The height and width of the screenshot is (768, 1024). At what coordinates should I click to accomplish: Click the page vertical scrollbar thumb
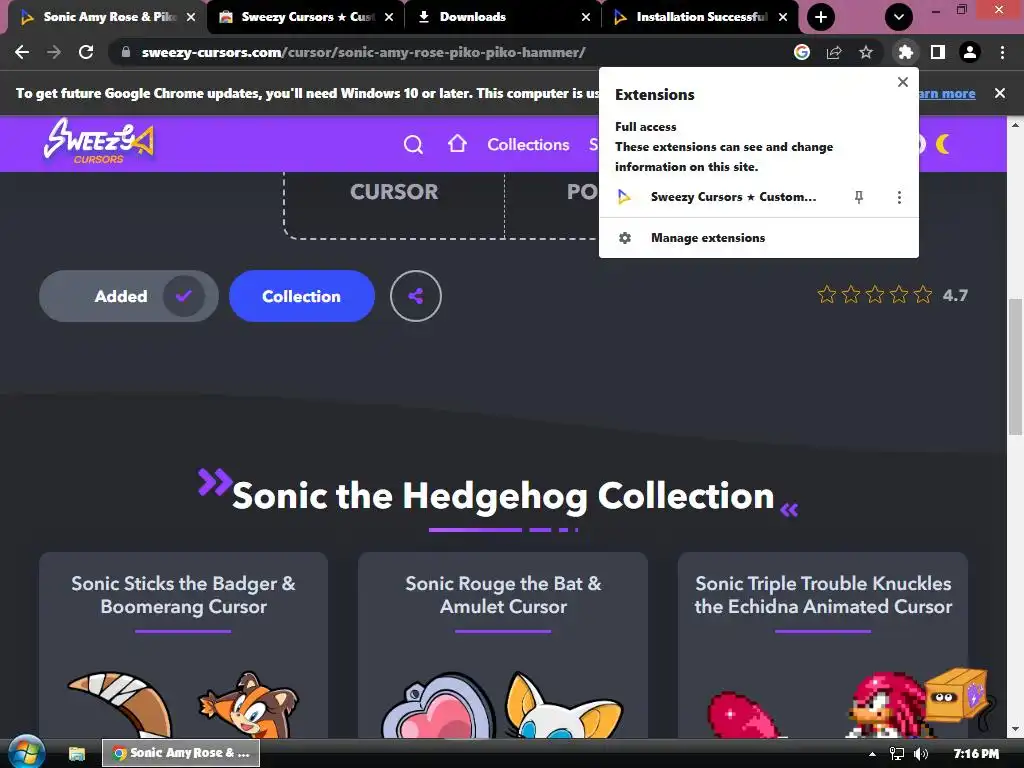pos(1015,366)
